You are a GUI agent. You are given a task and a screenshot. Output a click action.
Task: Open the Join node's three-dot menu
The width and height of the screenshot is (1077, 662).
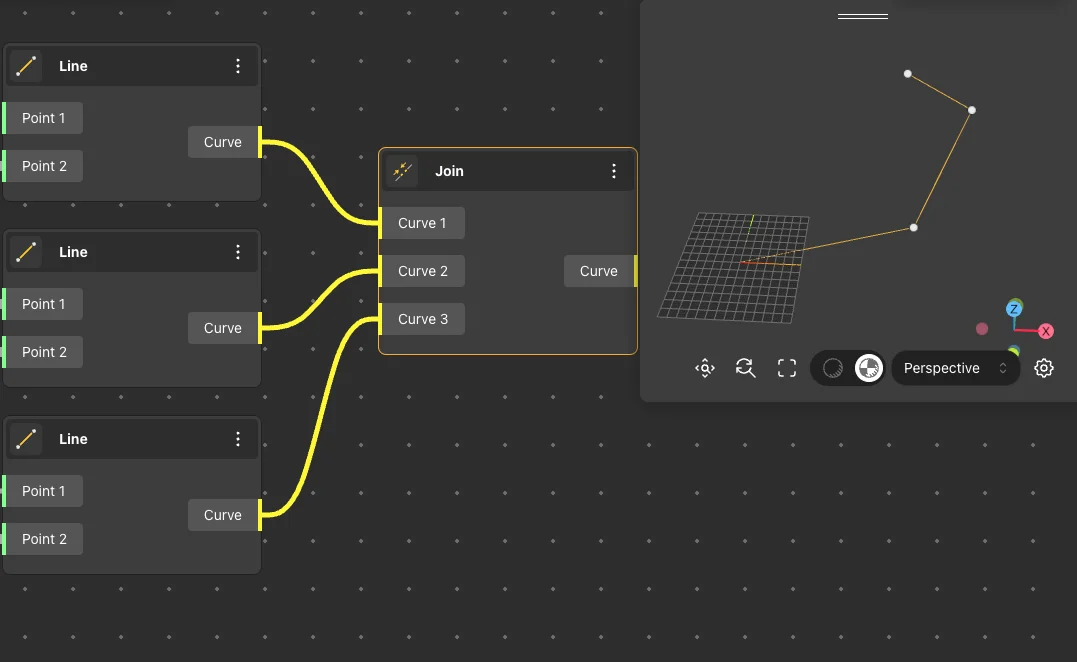click(x=614, y=171)
